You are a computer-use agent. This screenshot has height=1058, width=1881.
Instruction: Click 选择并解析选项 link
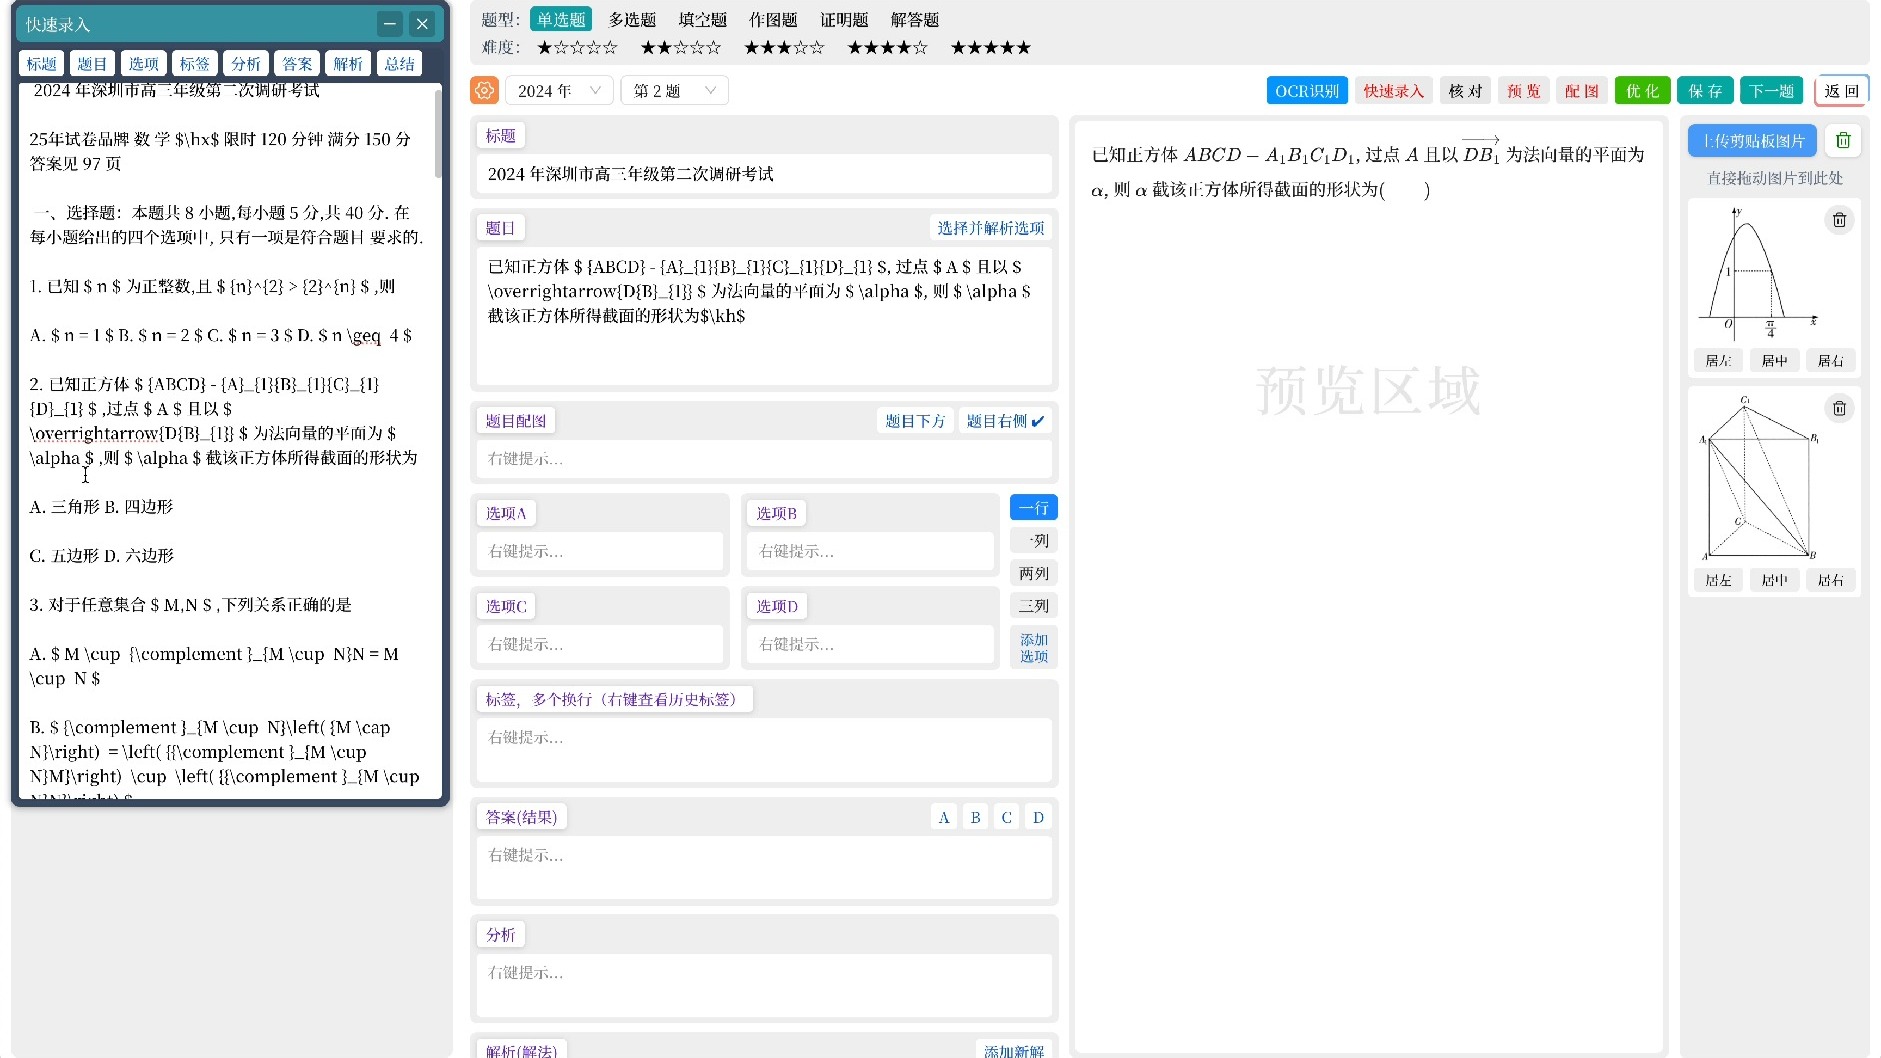click(990, 228)
